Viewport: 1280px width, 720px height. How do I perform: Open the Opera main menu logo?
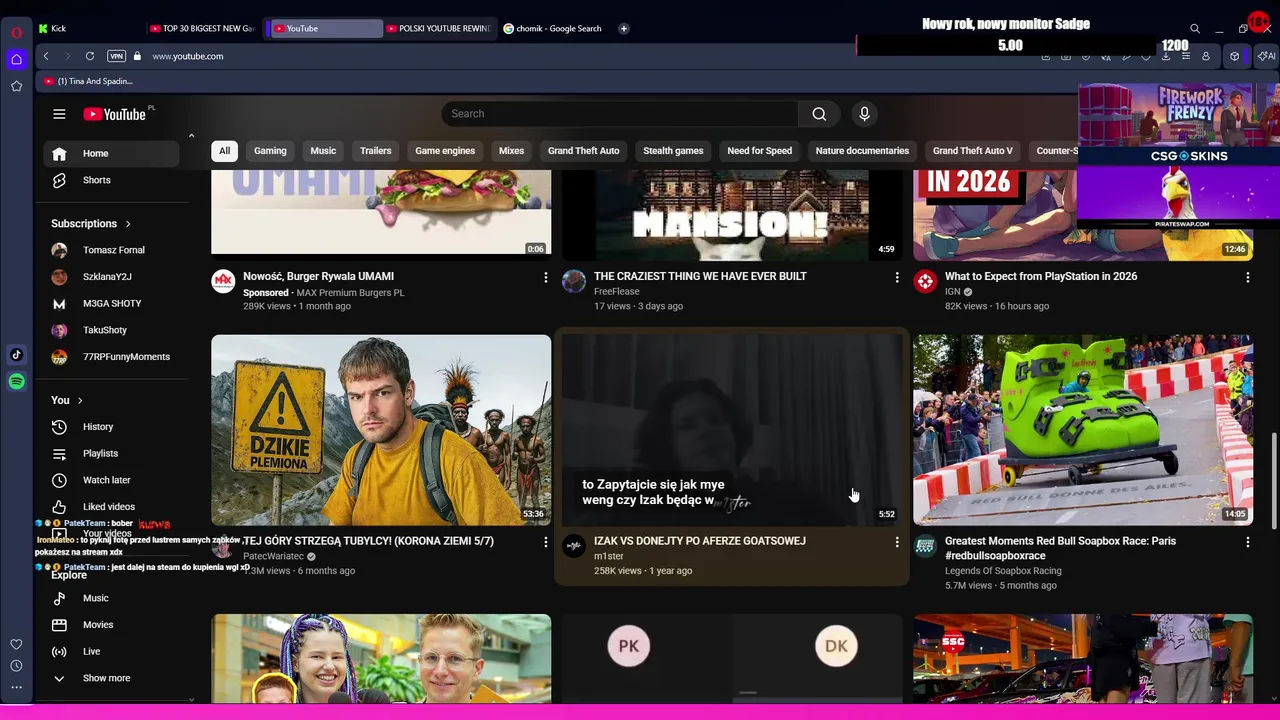16,32
